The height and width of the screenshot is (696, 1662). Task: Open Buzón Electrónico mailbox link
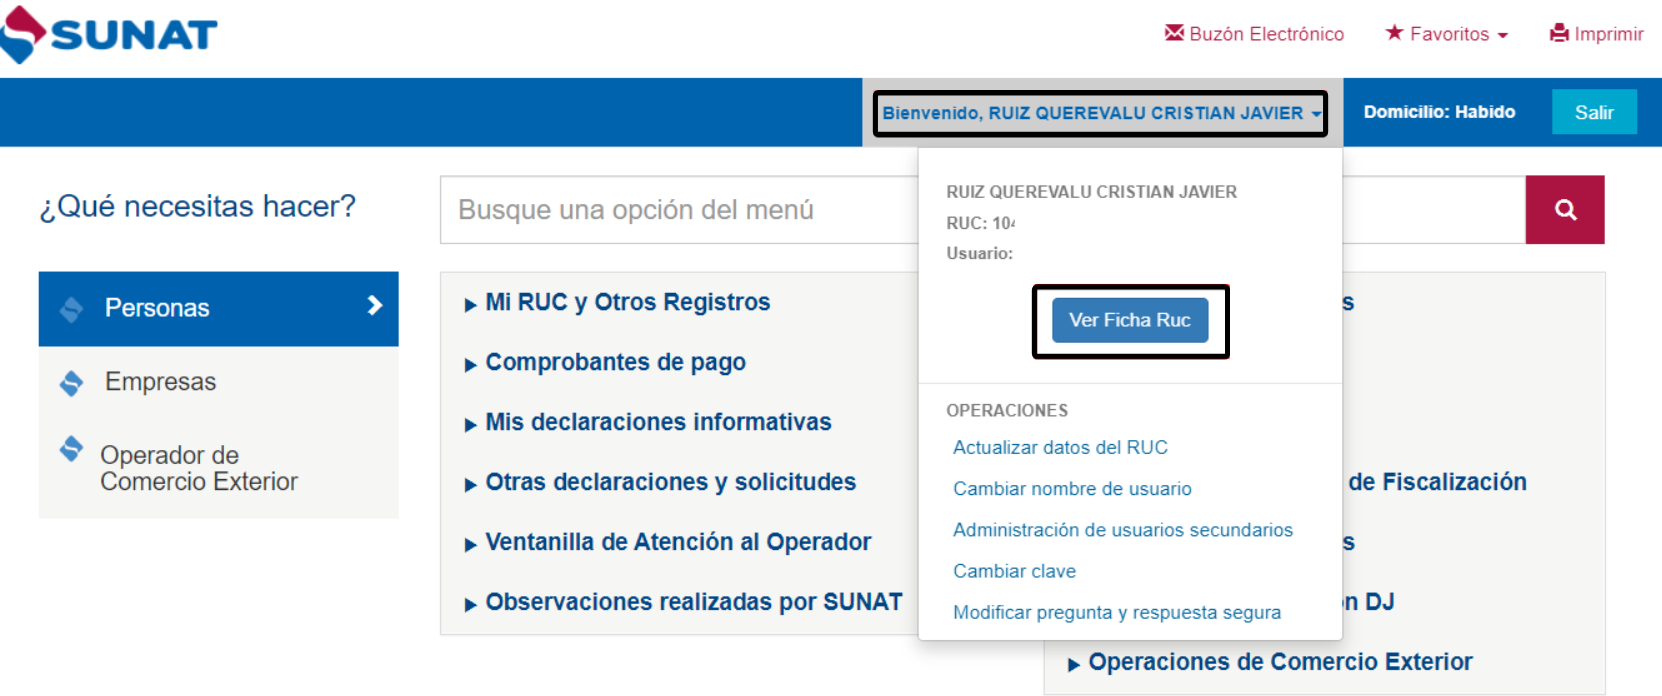1254,34
